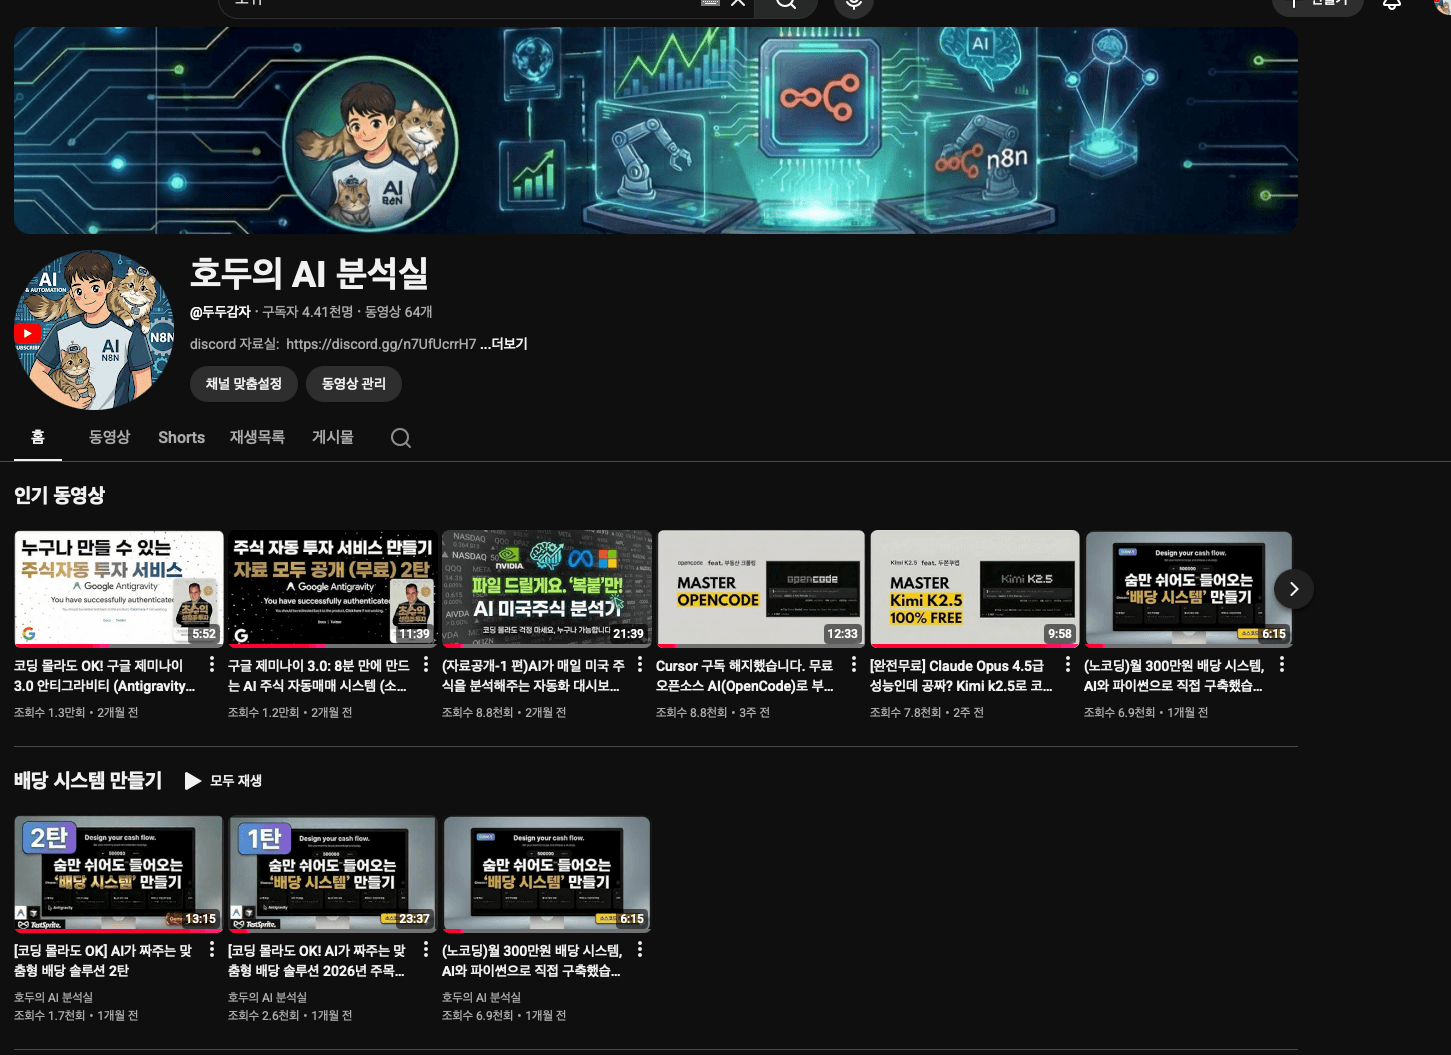Switch to the Shorts tab
The width and height of the screenshot is (1451, 1055).
181,437
